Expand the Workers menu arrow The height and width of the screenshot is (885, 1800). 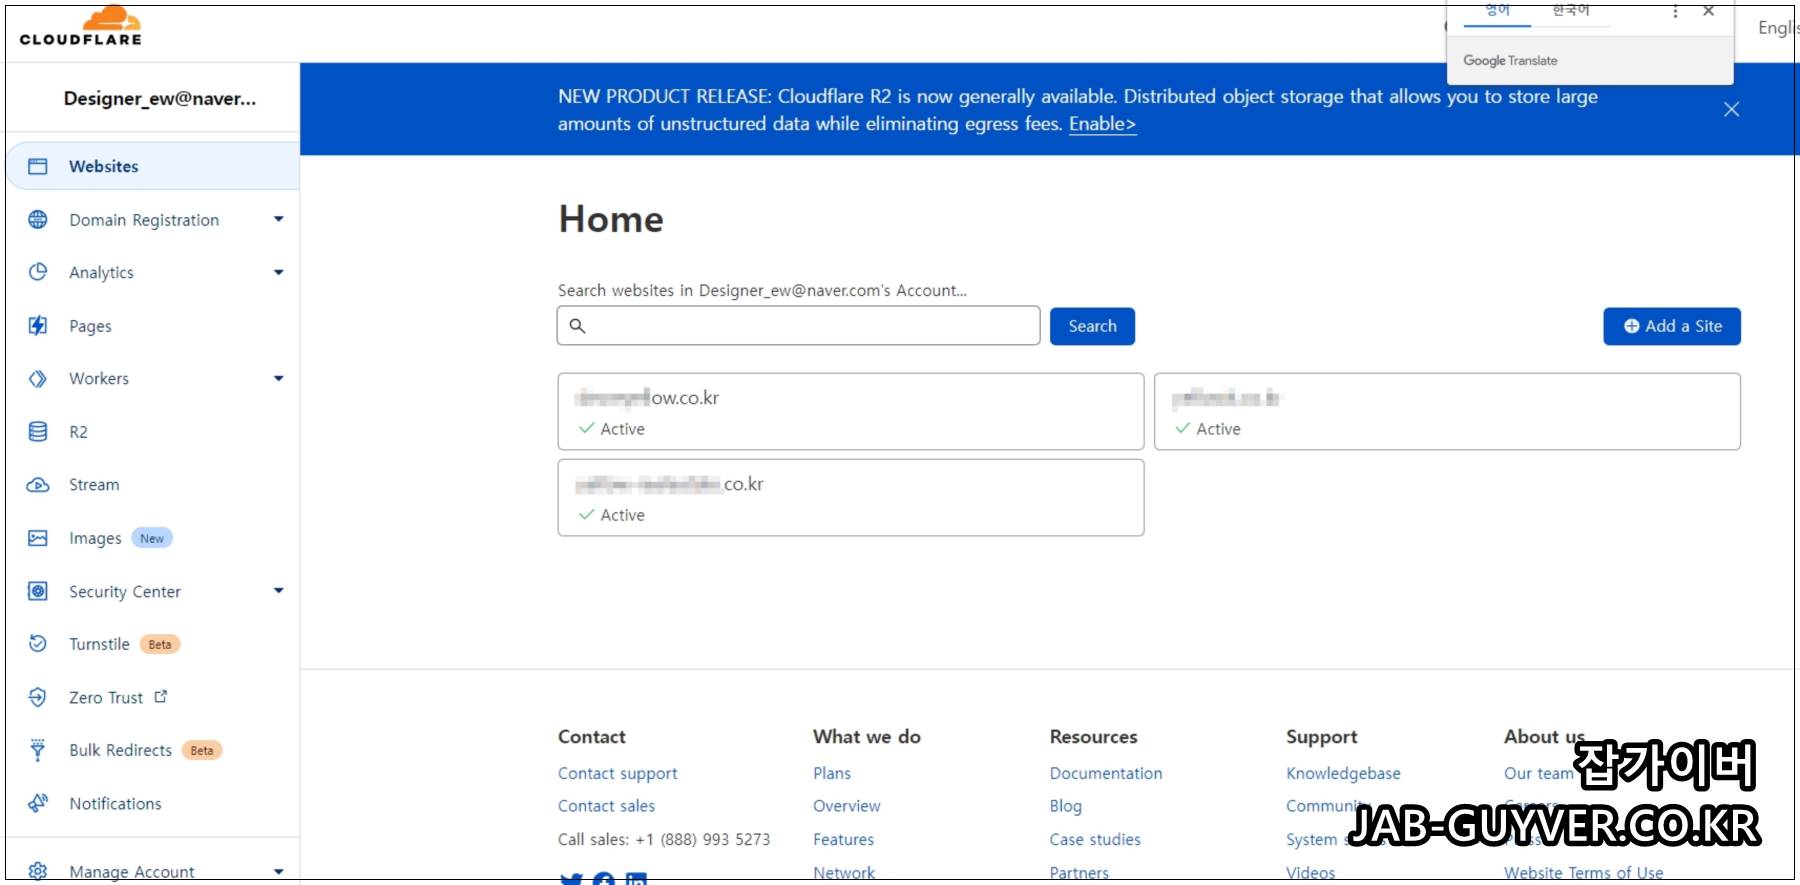(x=279, y=378)
